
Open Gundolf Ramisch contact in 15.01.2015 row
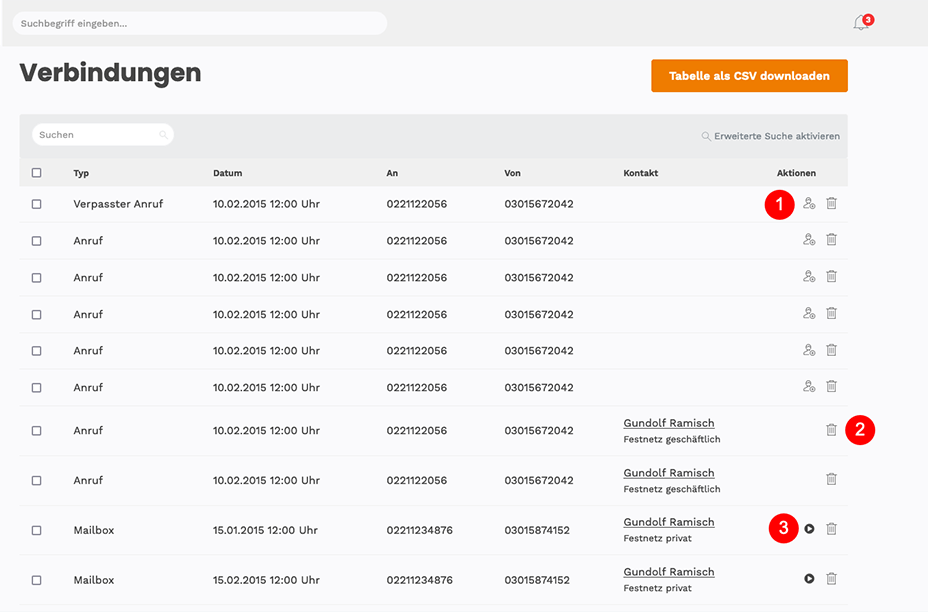point(669,522)
